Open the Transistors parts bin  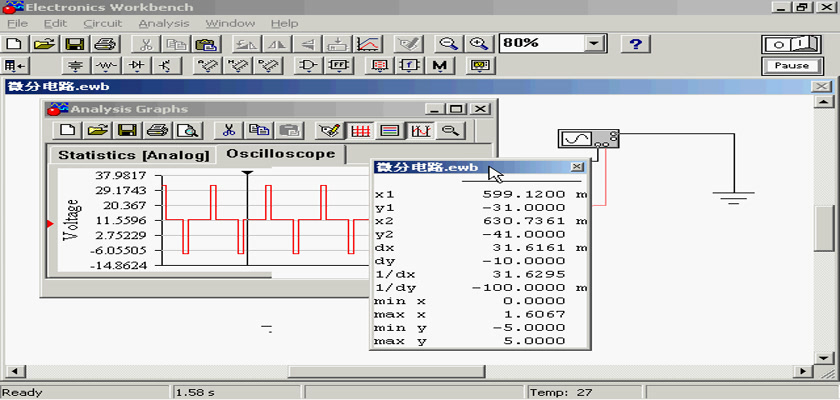(167, 65)
